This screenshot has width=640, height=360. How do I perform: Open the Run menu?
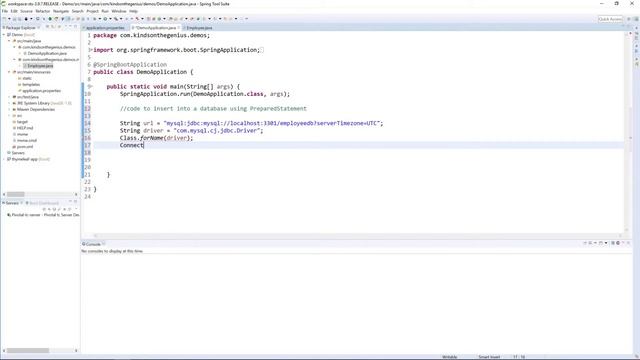(x=105, y=11)
